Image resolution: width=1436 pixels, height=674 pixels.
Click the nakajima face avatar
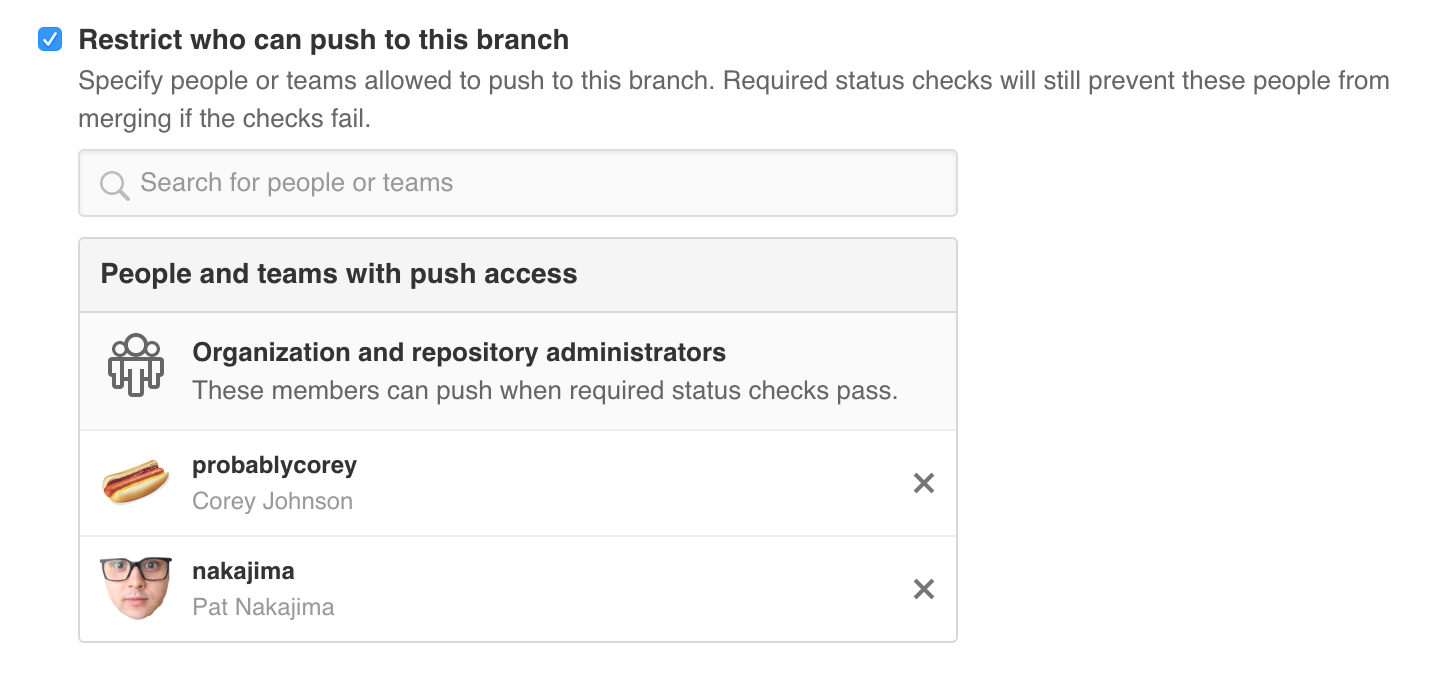136,588
